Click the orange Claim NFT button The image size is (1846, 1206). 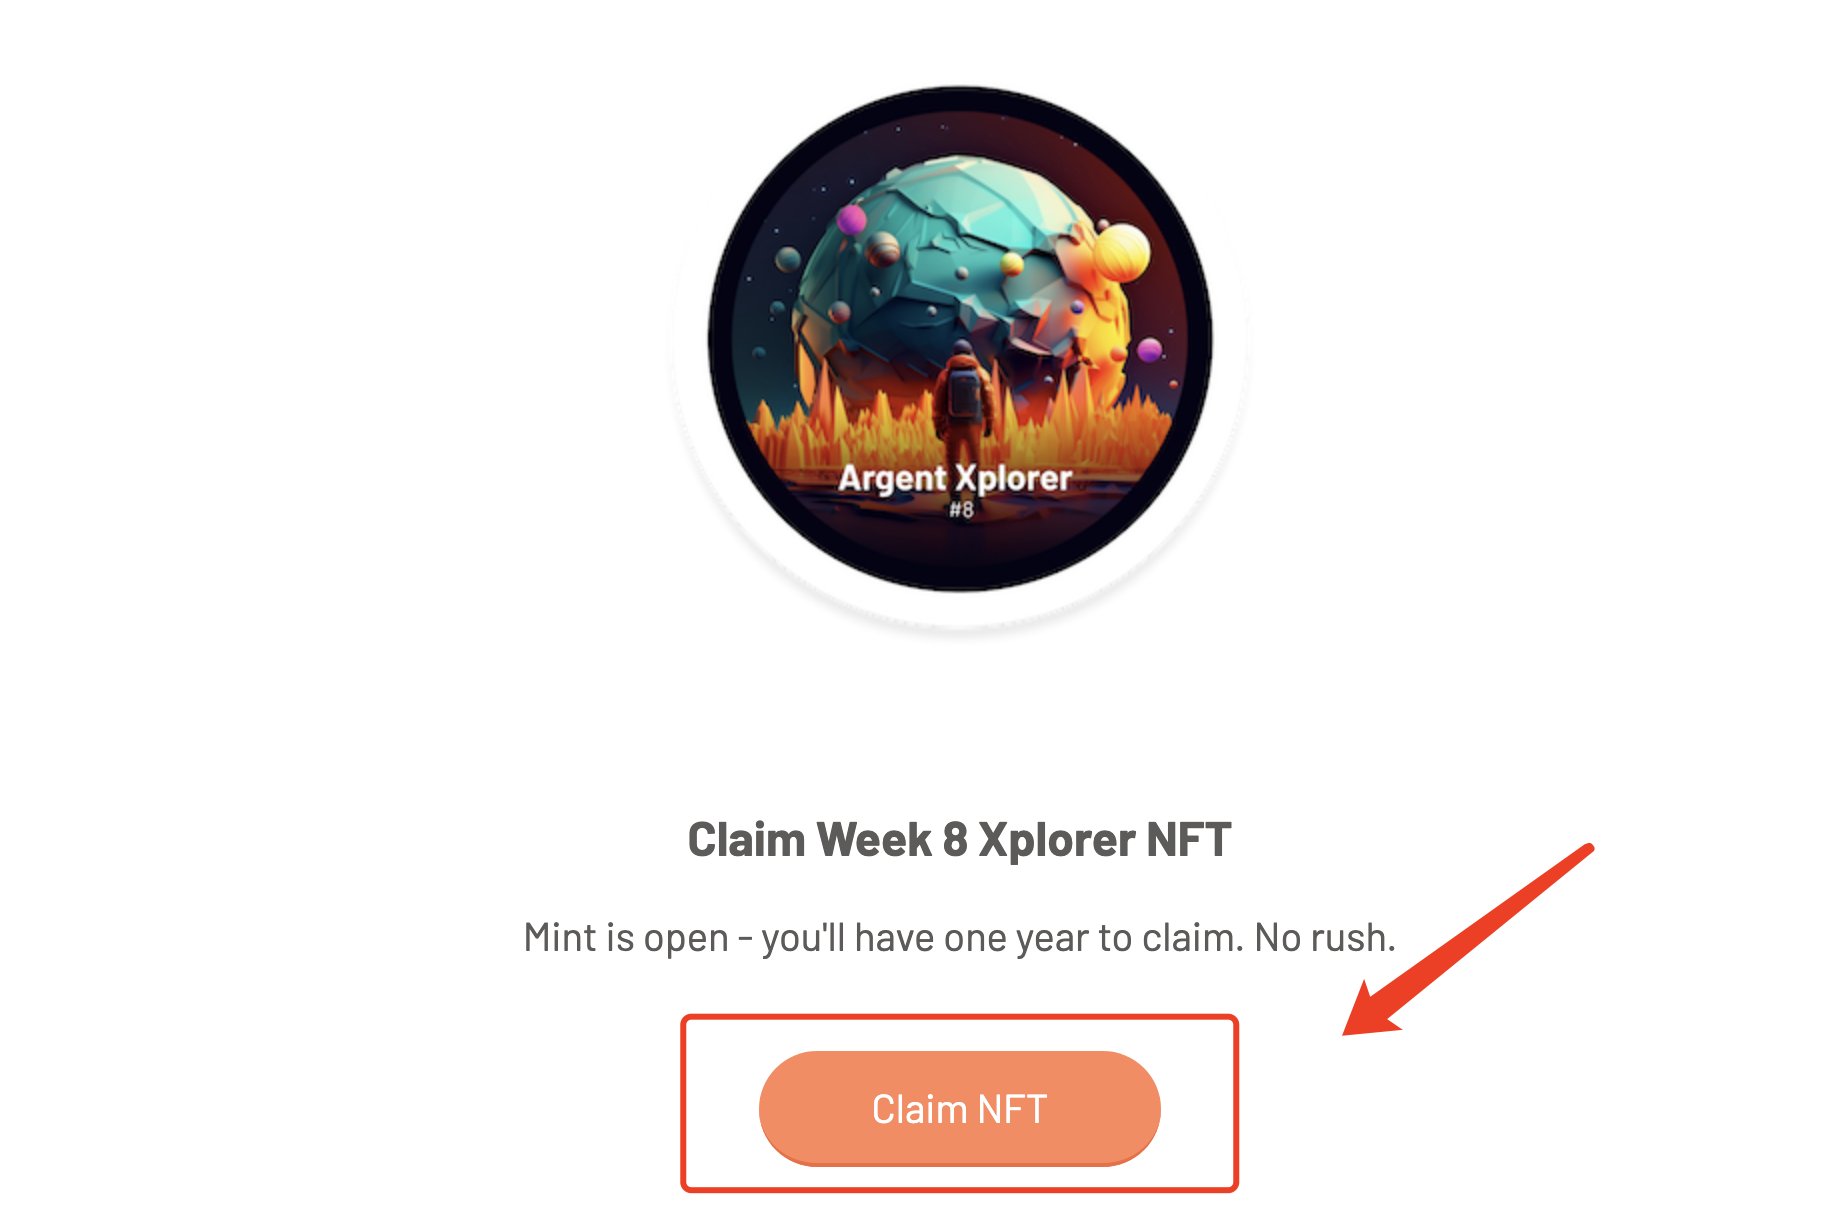[x=959, y=1108]
